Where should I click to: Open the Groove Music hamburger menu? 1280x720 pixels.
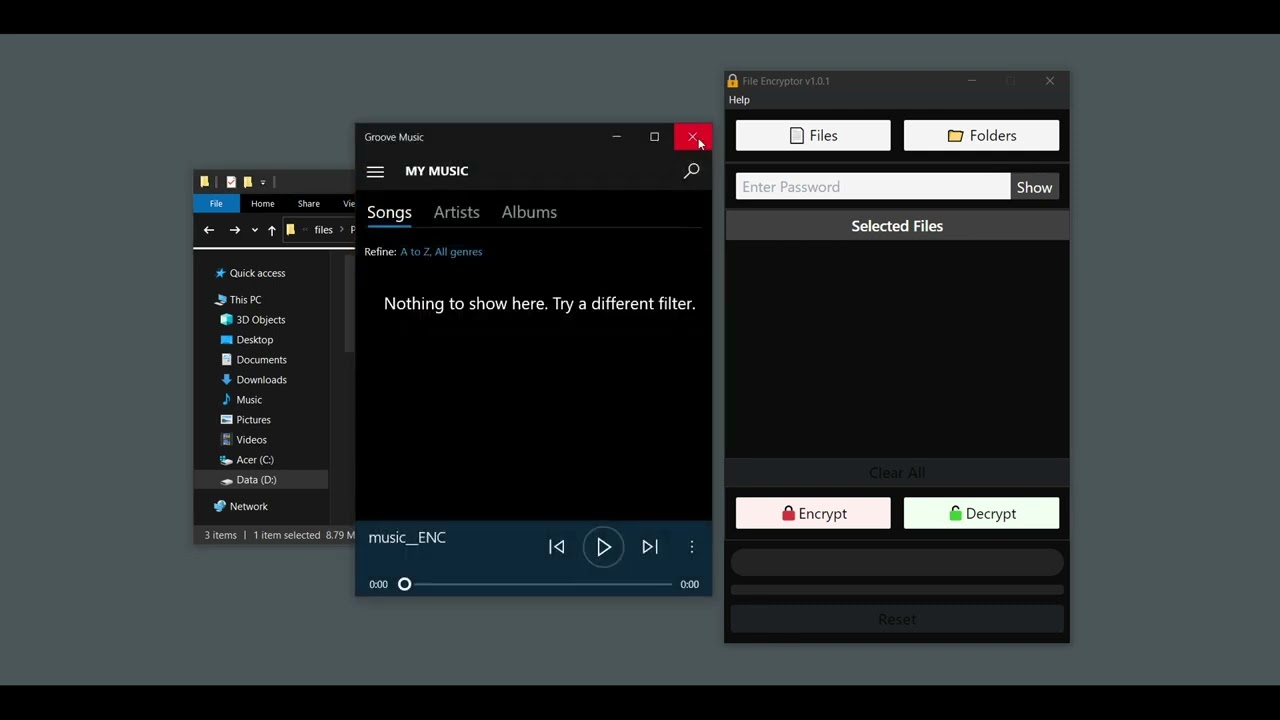(375, 172)
